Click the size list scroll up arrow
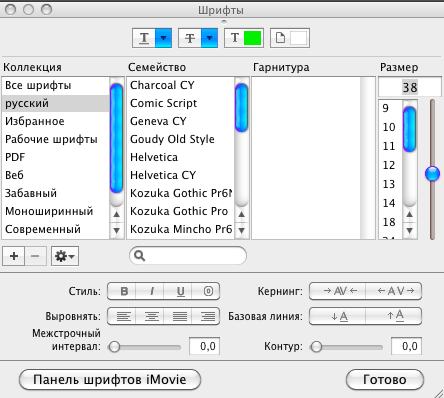The image size is (444, 398). click(410, 214)
